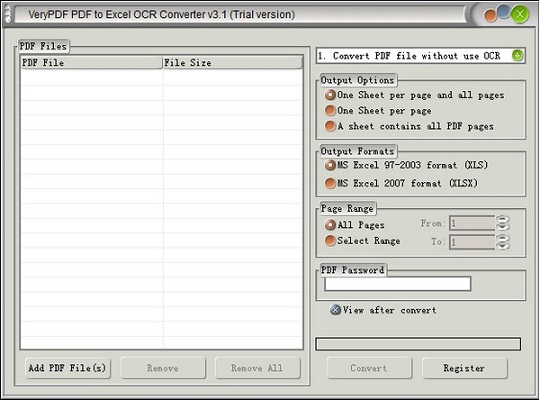540x400 pixels.
Task: Select MS Excel 97-2003 format (XLS)
Action: 406,165
